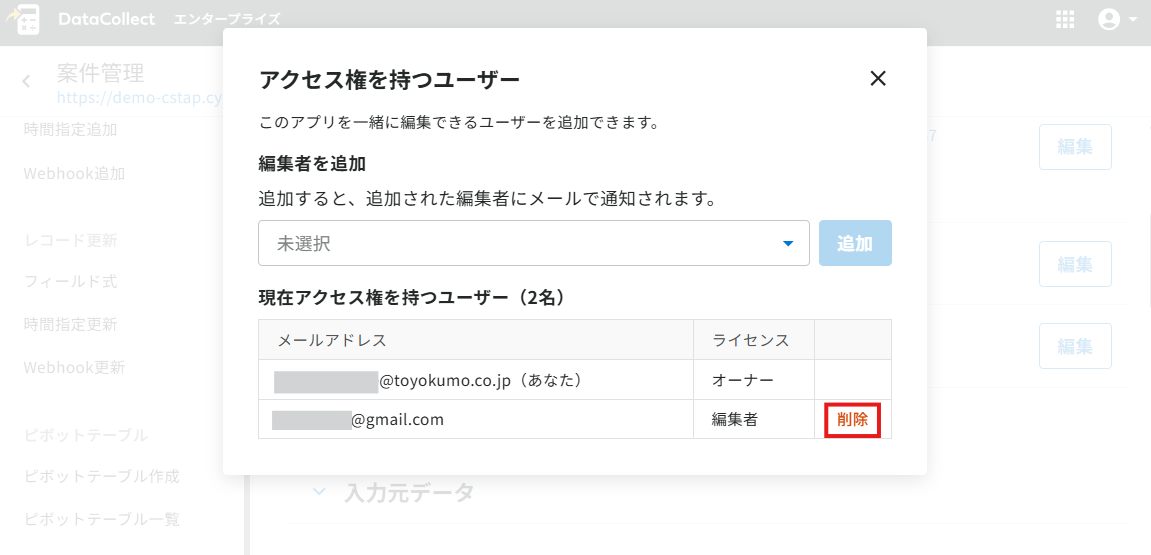Click the dropdown arrow in the editor selector
This screenshot has height=555, width=1151.
[x=788, y=244]
